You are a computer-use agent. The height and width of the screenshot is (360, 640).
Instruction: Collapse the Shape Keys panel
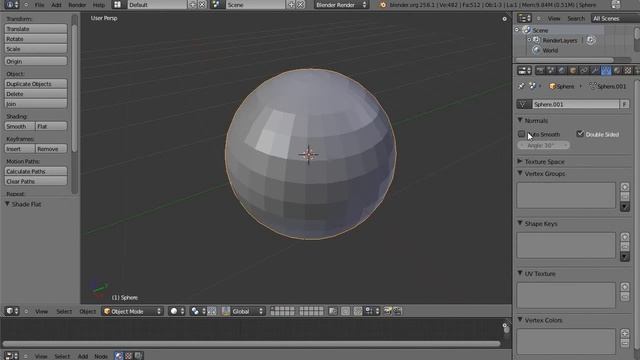520,224
